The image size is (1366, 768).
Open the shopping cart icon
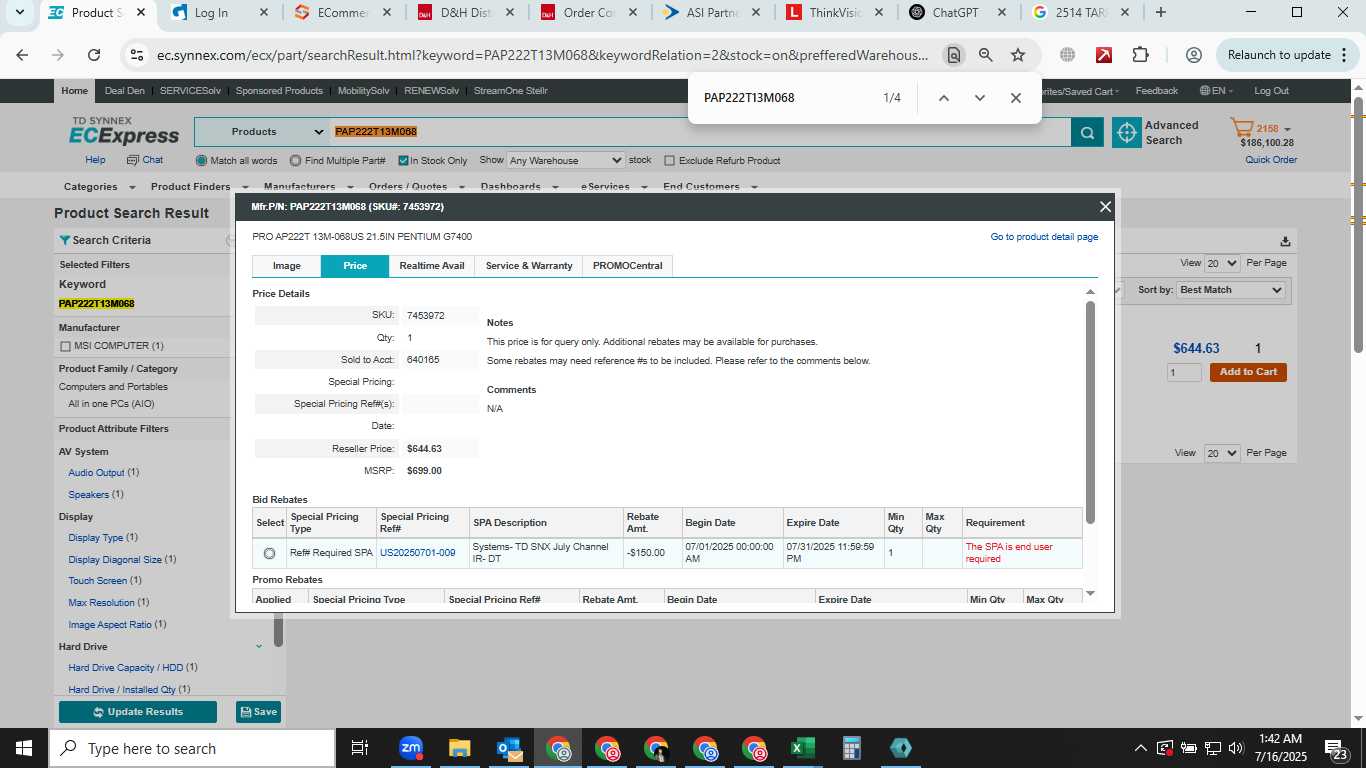pyautogui.click(x=1241, y=128)
